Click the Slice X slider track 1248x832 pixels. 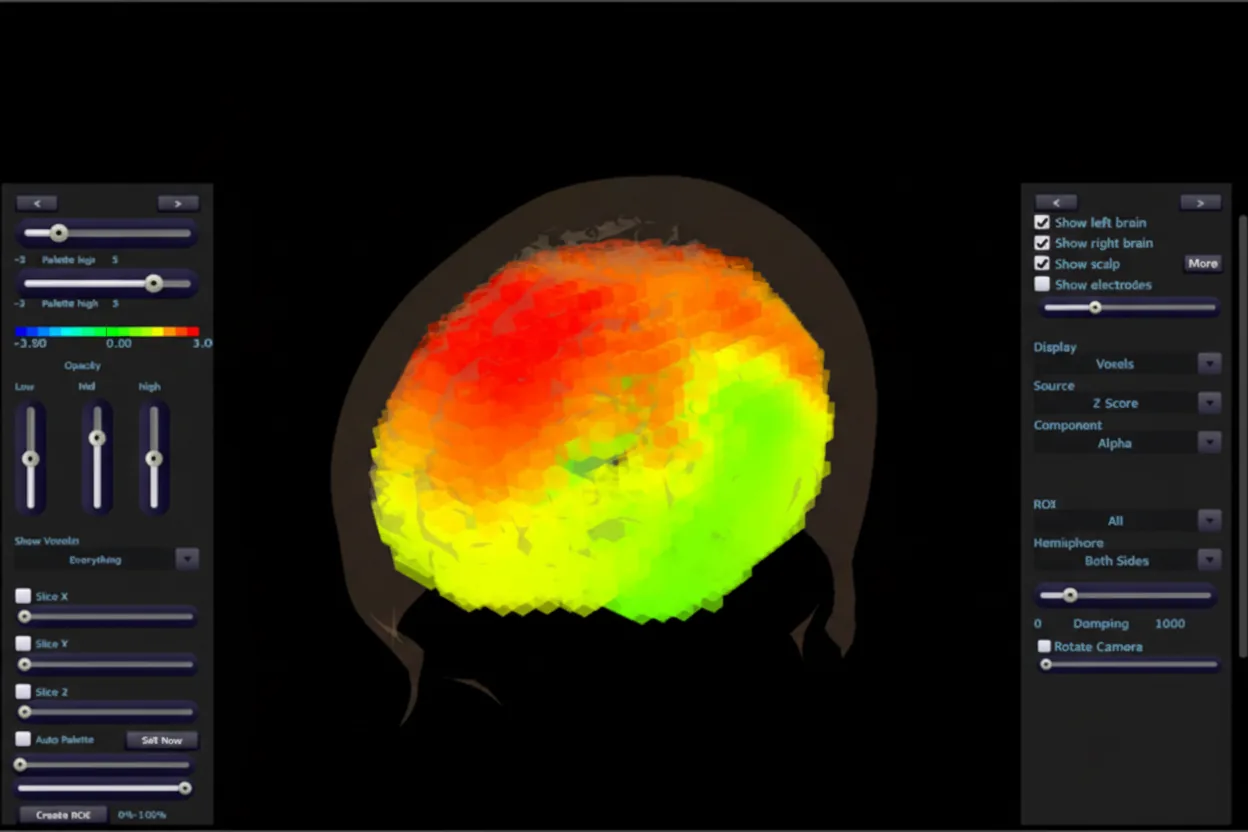pos(106,617)
